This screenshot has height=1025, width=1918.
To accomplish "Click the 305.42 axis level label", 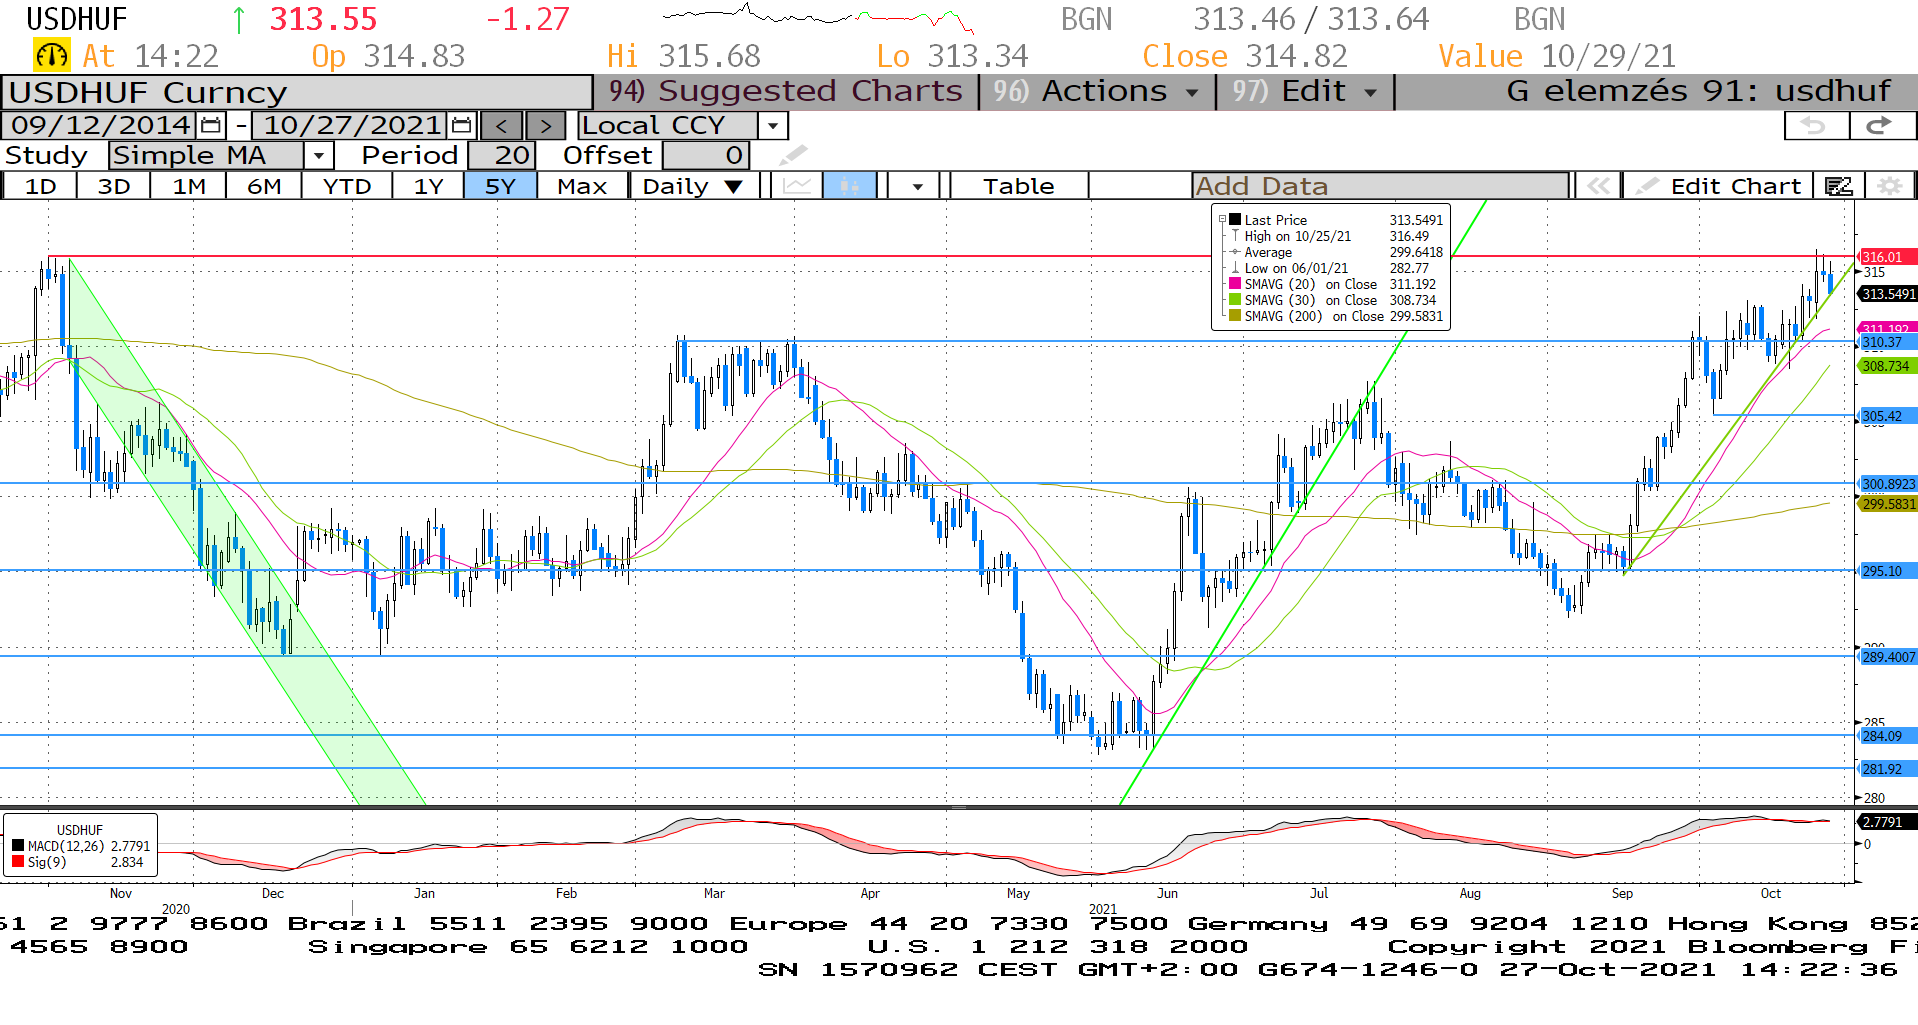I will 1886,416.
